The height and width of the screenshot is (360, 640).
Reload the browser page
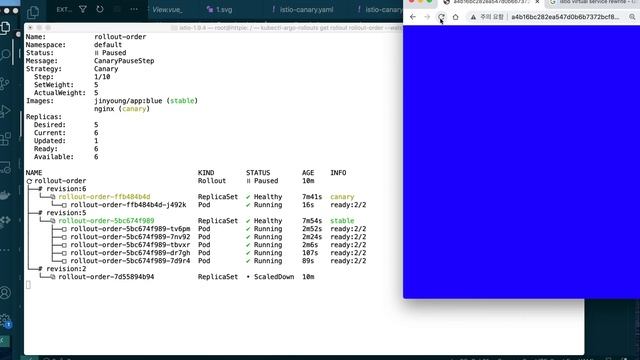pyautogui.click(x=441, y=17)
